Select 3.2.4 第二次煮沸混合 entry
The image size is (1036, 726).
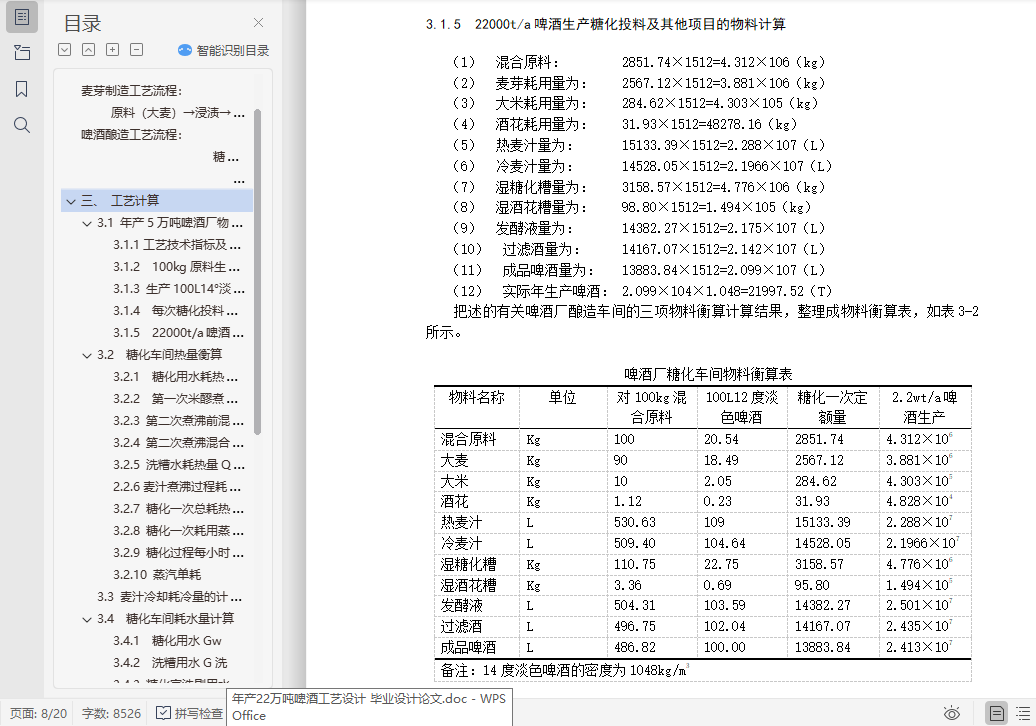click(x=178, y=443)
